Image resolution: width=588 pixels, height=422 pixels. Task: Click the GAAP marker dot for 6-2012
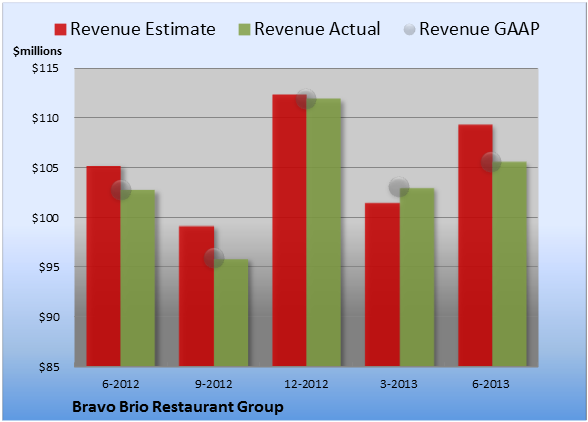pyautogui.click(x=121, y=190)
